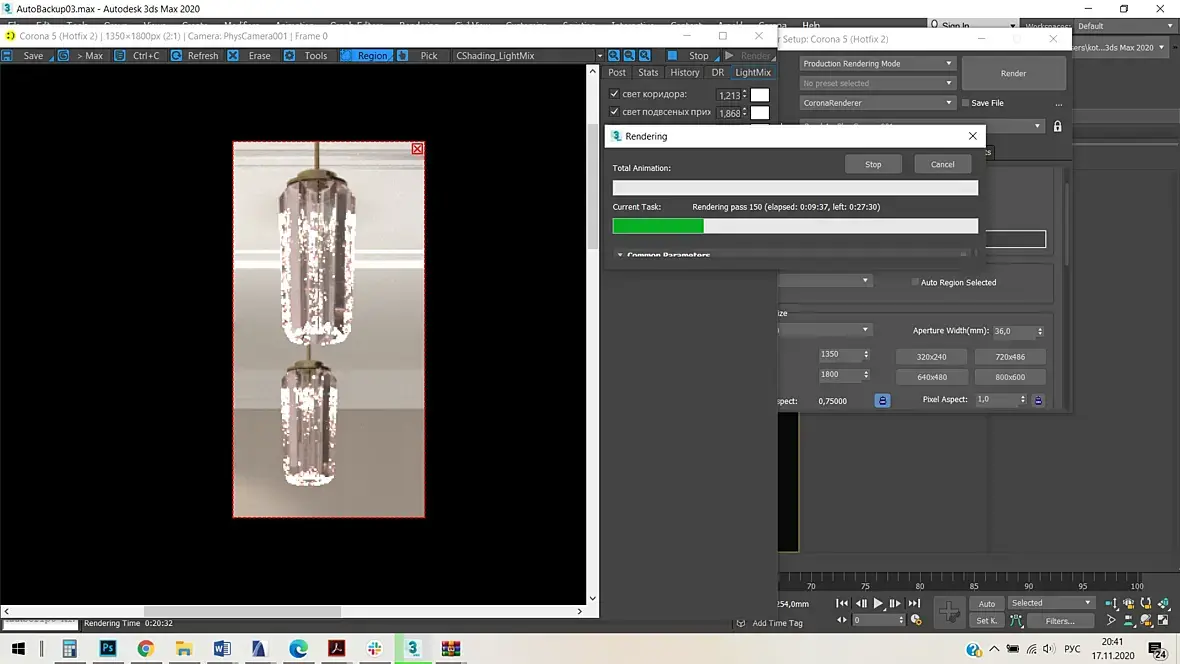The width and height of the screenshot is (1180, 664).
Task: Adjust the width 1350 spinner
Action: click(865, 354)
